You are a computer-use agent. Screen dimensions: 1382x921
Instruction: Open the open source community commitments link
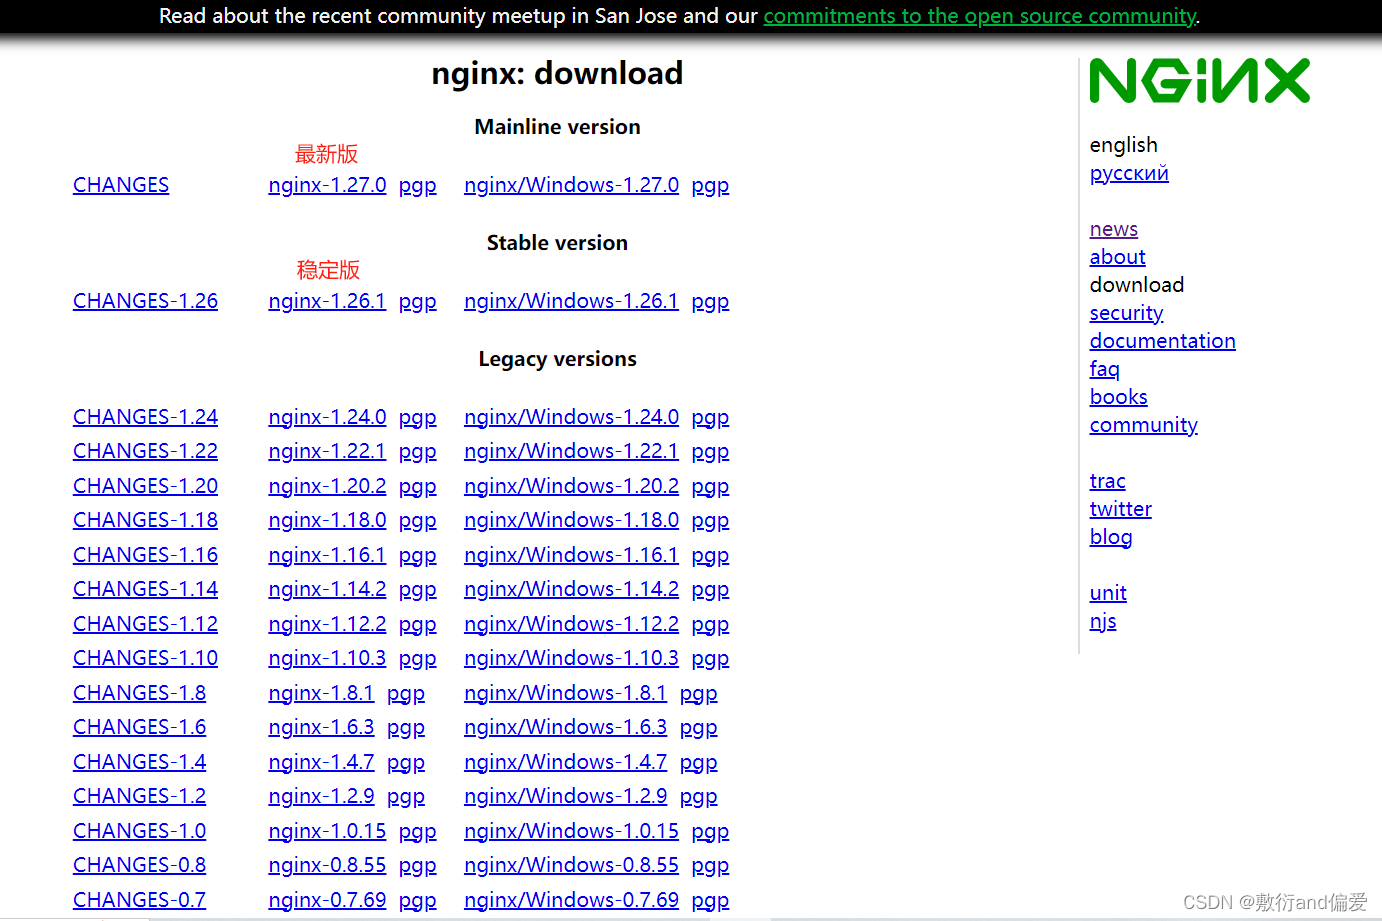(980, 16)
